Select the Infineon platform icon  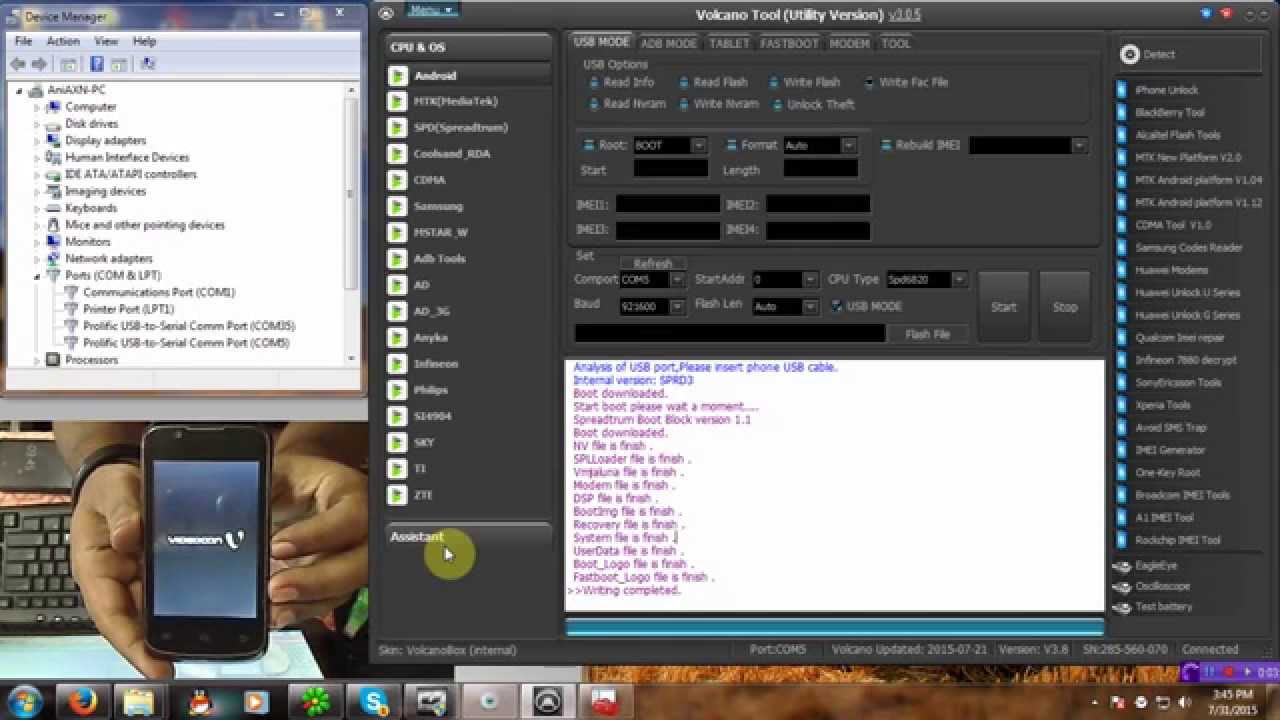(397, 363)
